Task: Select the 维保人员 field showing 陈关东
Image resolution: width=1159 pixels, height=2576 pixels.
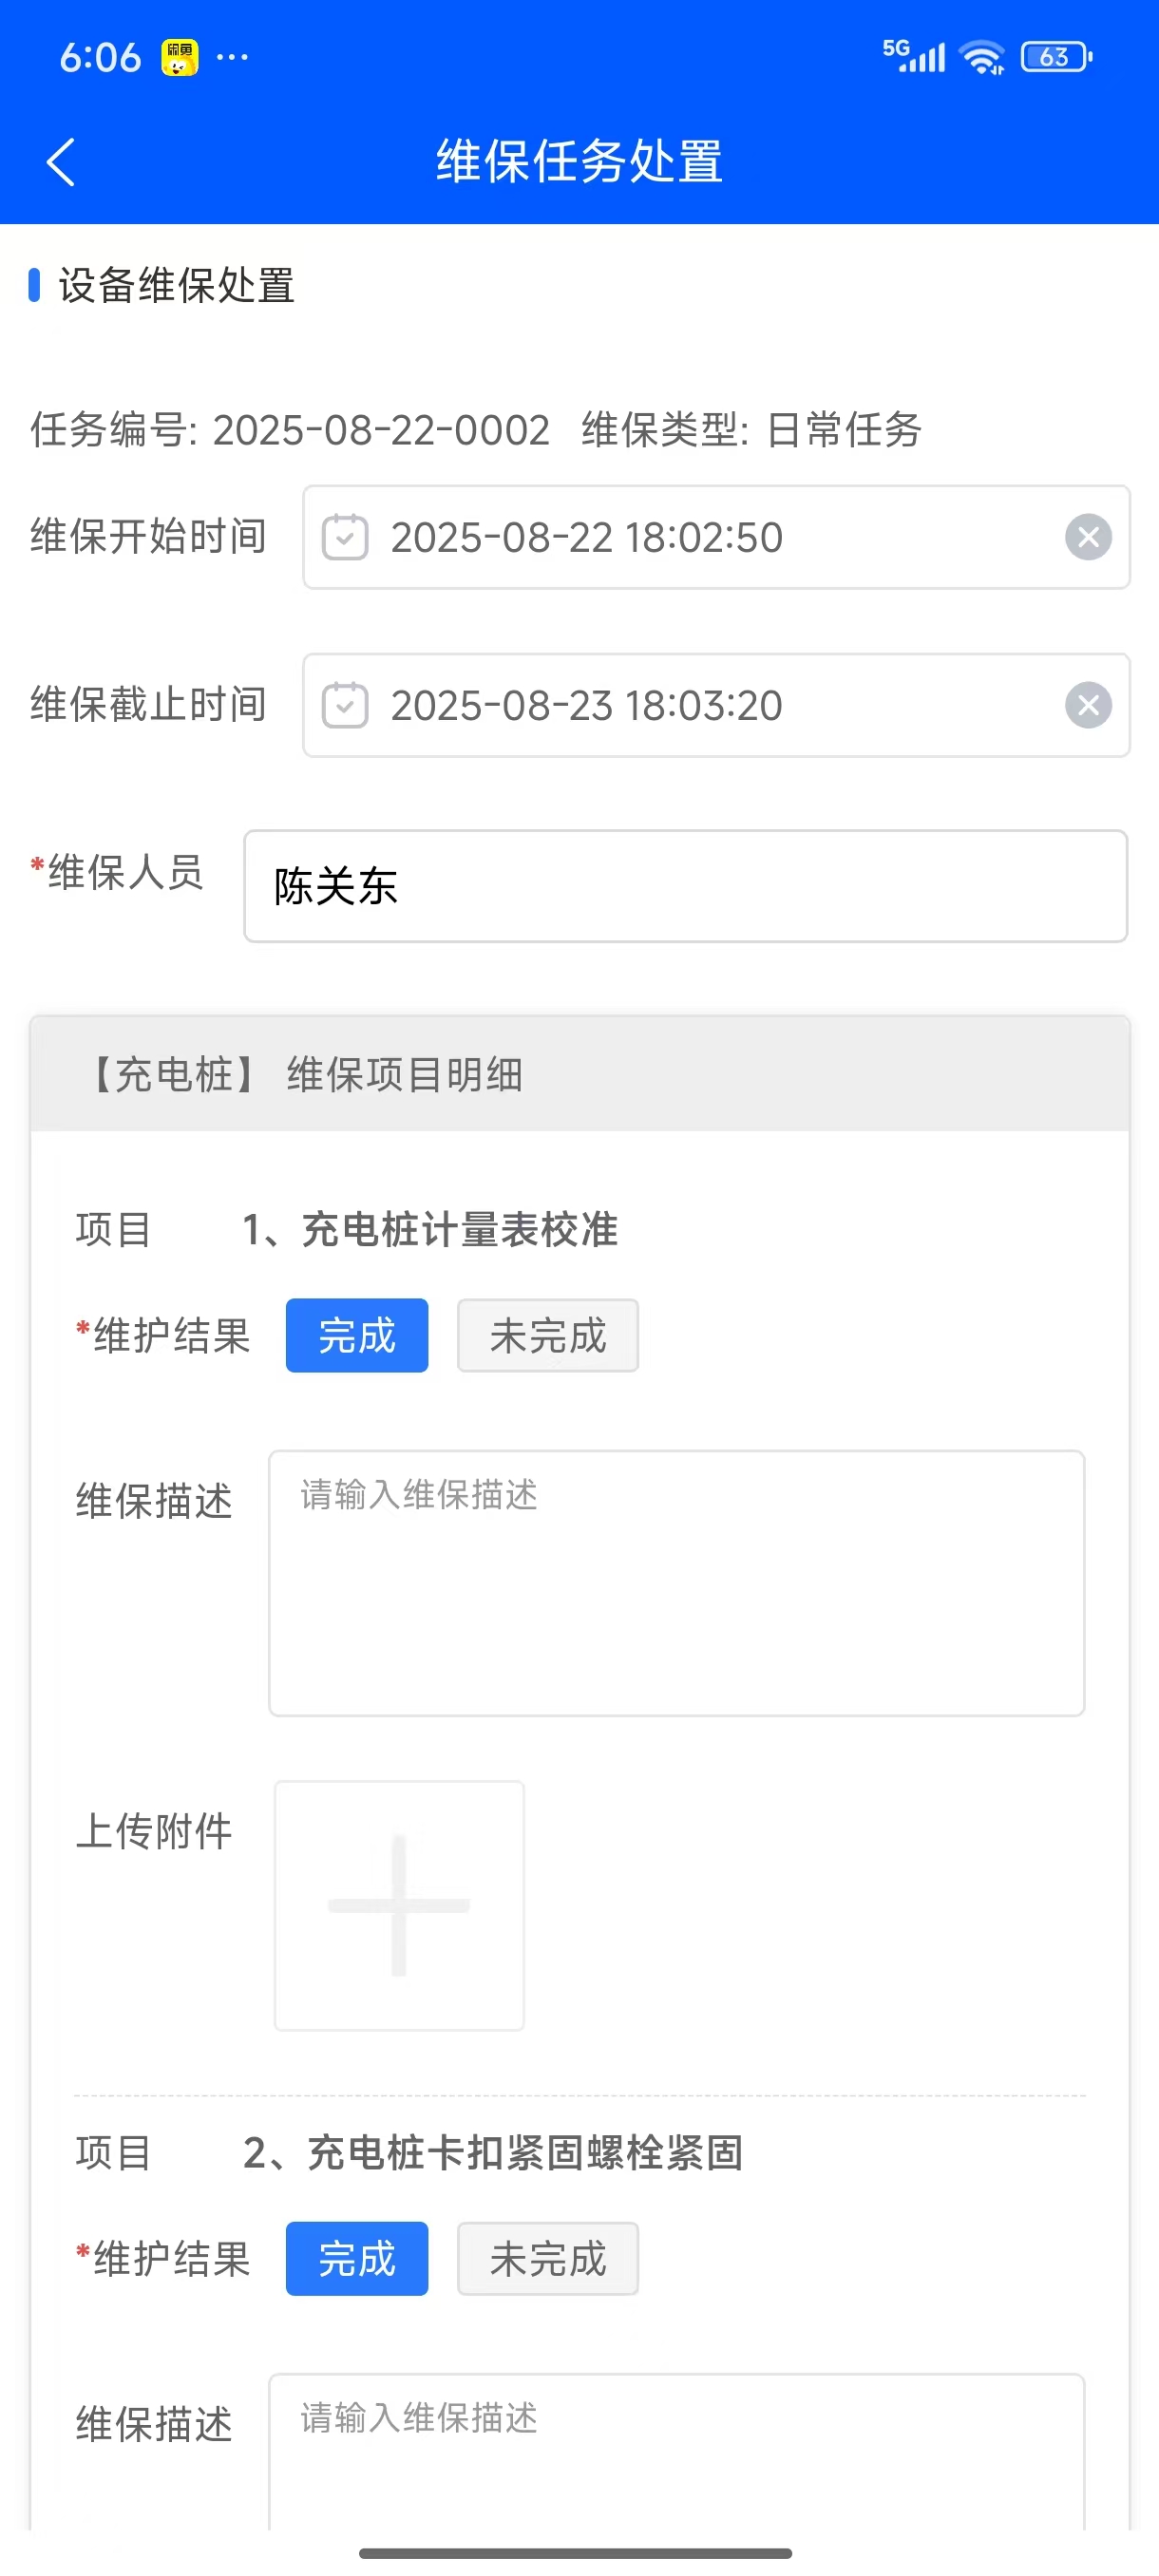Action: point(685,886)
